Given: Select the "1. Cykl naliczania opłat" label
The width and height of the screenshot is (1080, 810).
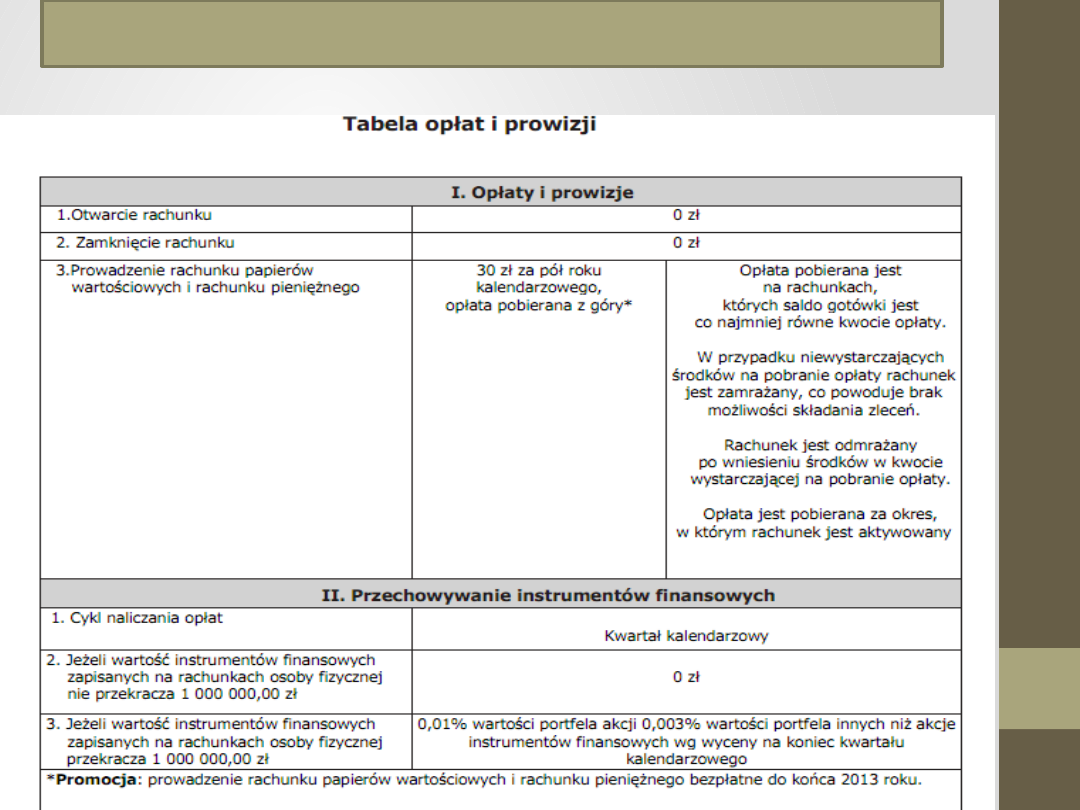Looking at the screenshot, I should click(137, 618).
